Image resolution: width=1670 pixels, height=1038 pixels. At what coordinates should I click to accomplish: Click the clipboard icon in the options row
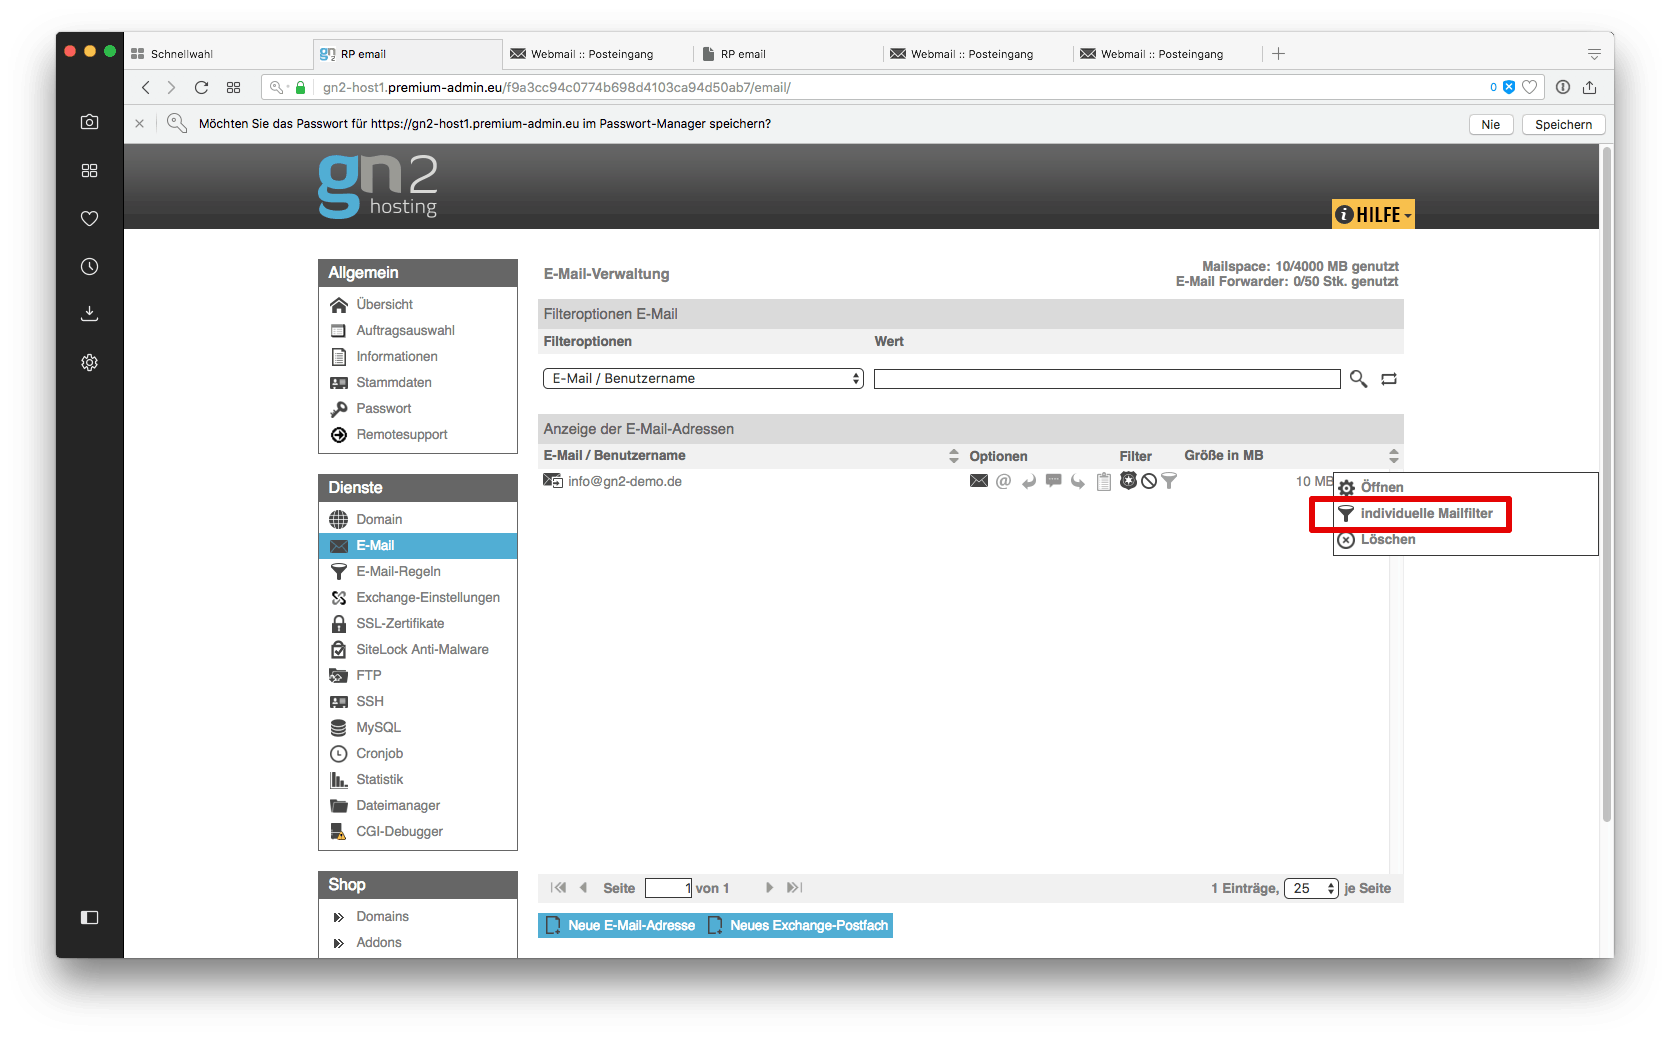(x=1104, y=481)
